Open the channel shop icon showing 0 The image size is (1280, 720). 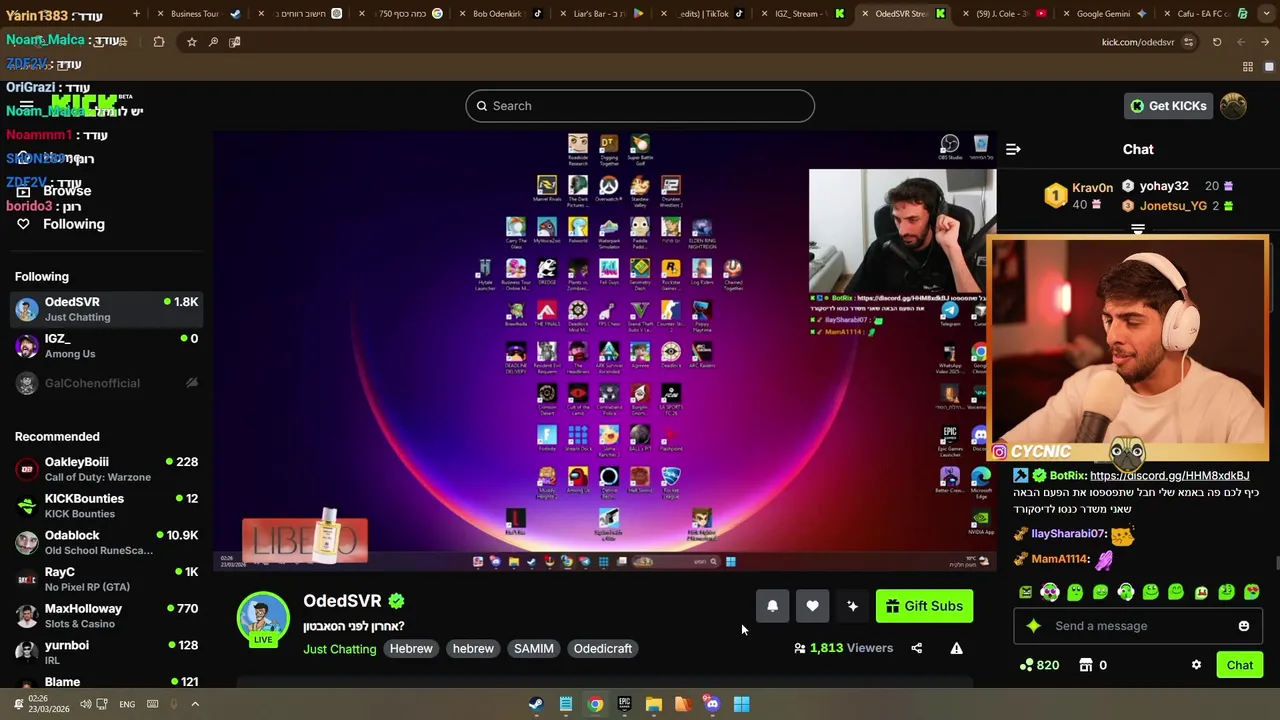click(1094, 665)
